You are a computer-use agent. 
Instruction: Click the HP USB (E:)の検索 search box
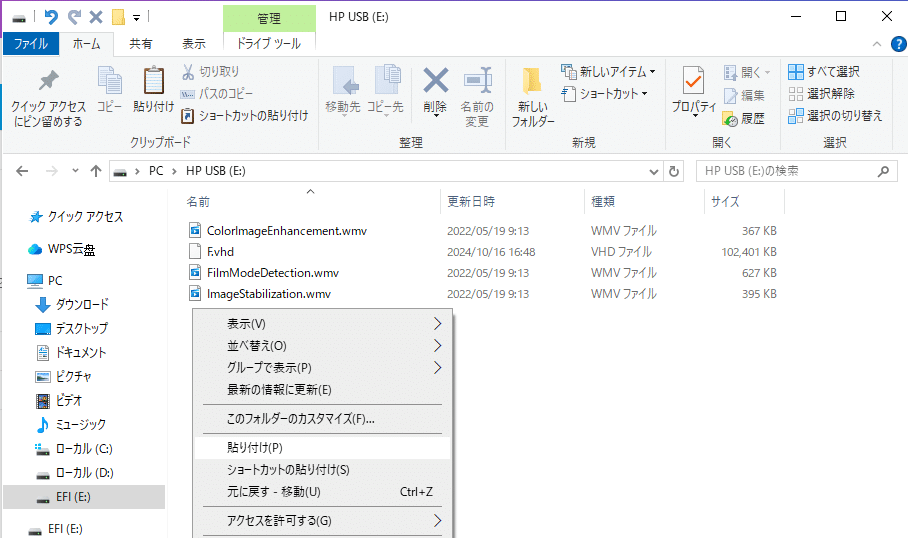(x=797, y=171)
